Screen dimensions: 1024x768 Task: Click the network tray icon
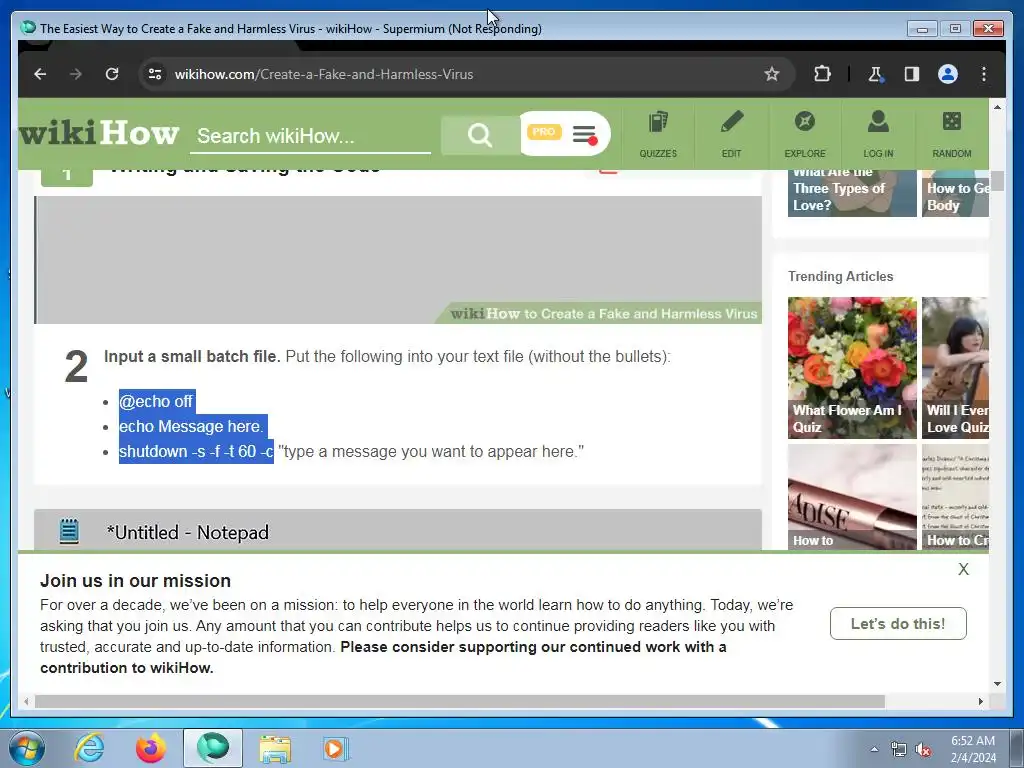point(899,749)
